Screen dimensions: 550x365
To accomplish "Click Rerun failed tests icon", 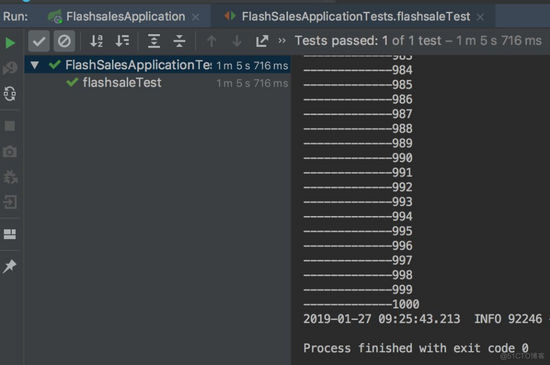I will pos(10,68).
